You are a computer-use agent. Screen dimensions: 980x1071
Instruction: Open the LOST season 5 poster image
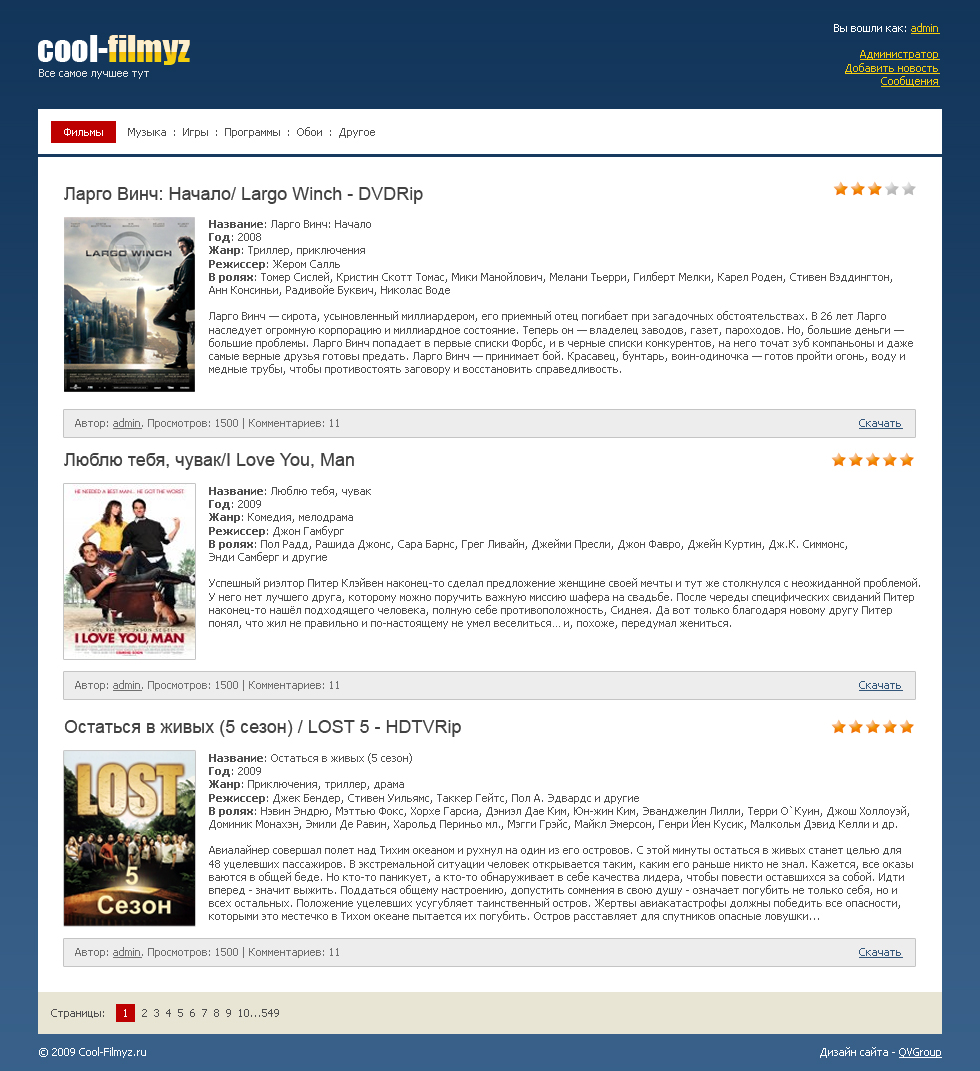coord(129,838)
